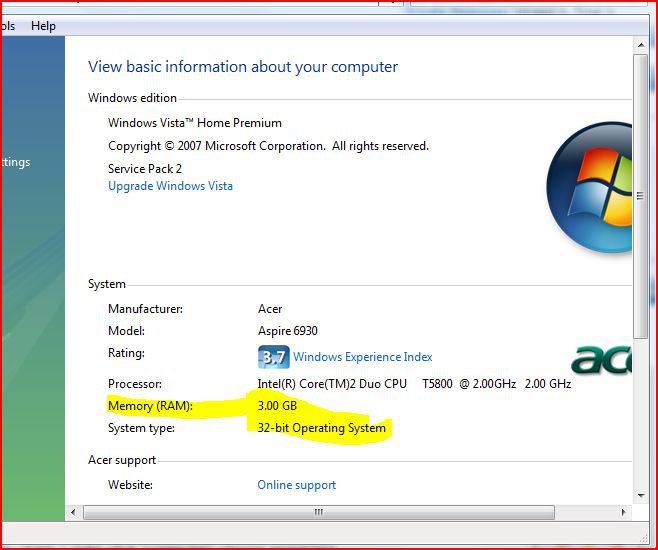Click the 'View basic information about your computer' heading
The width and height of the screenshot is (658, 550).
(243, 67)
